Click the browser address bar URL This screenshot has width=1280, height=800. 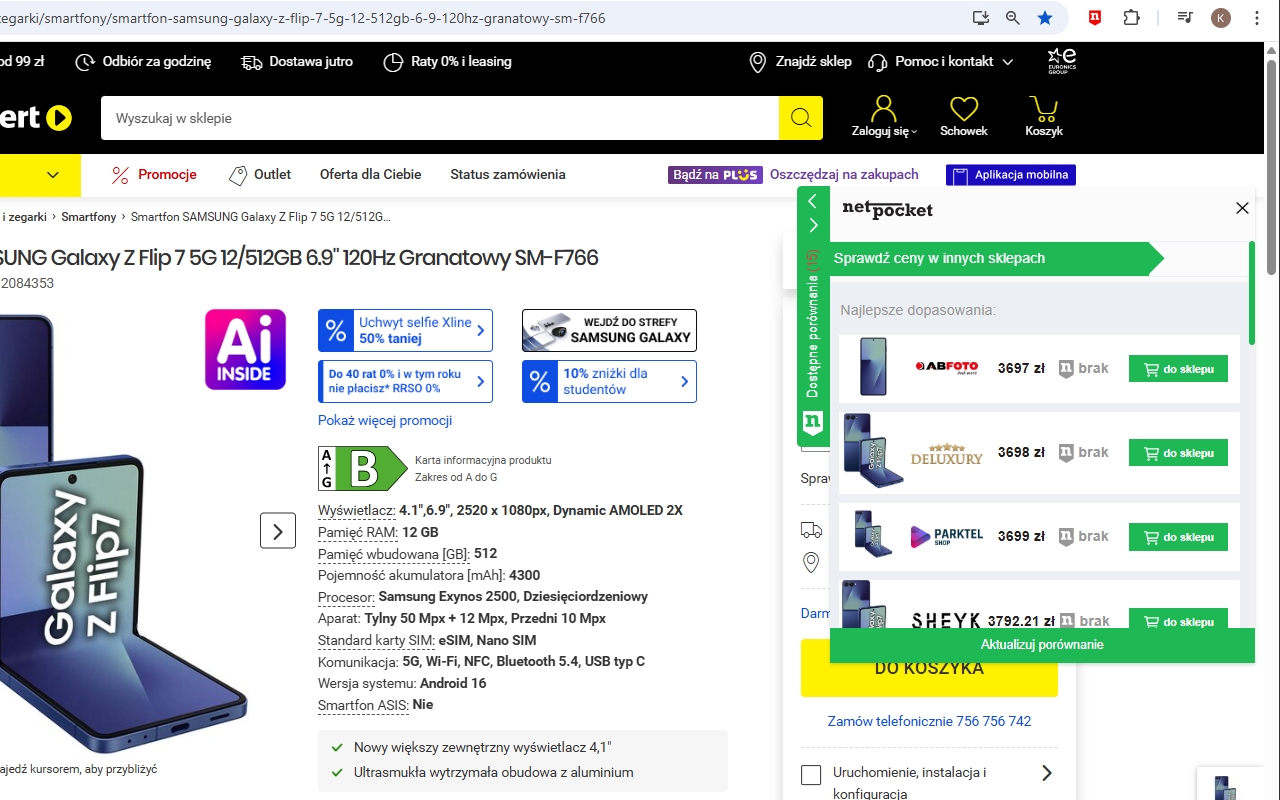tap(302, 18)
